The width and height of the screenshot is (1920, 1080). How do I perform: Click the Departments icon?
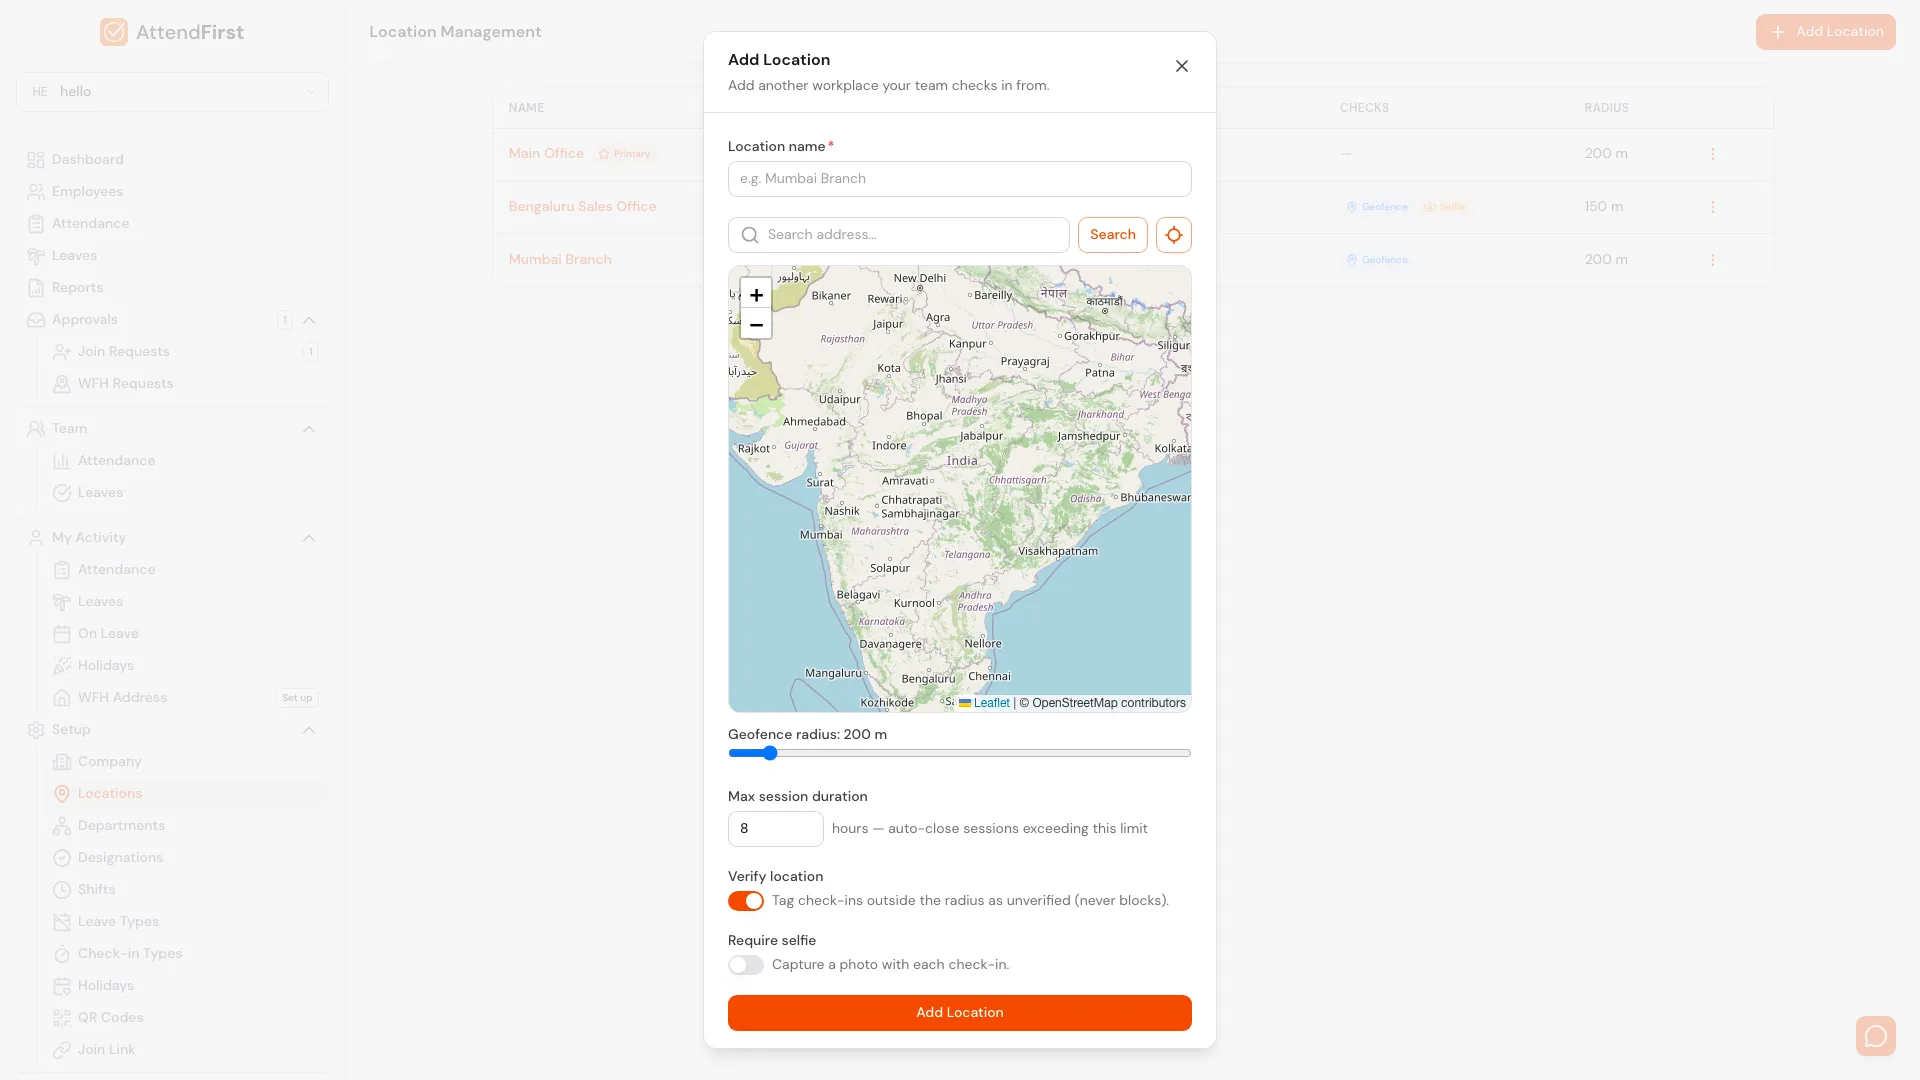[62, 826]
